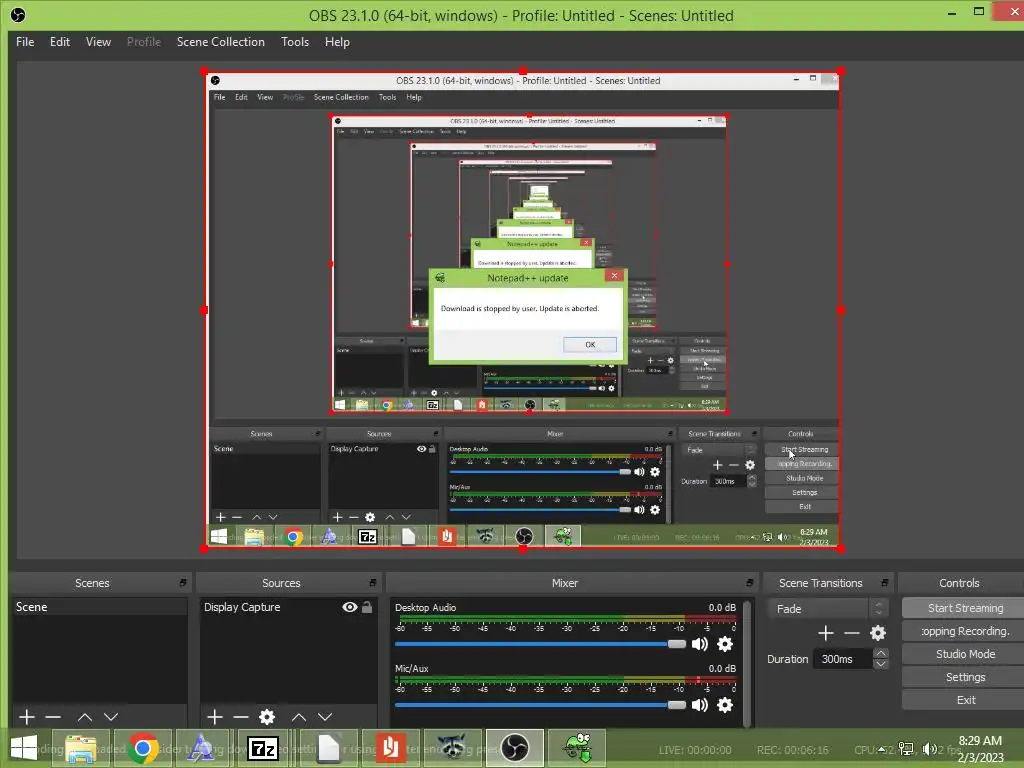Viewport: 1024px width, 768px height.
Task: Increase transition duration with up arrow
Action: click(x=880, y=653)
